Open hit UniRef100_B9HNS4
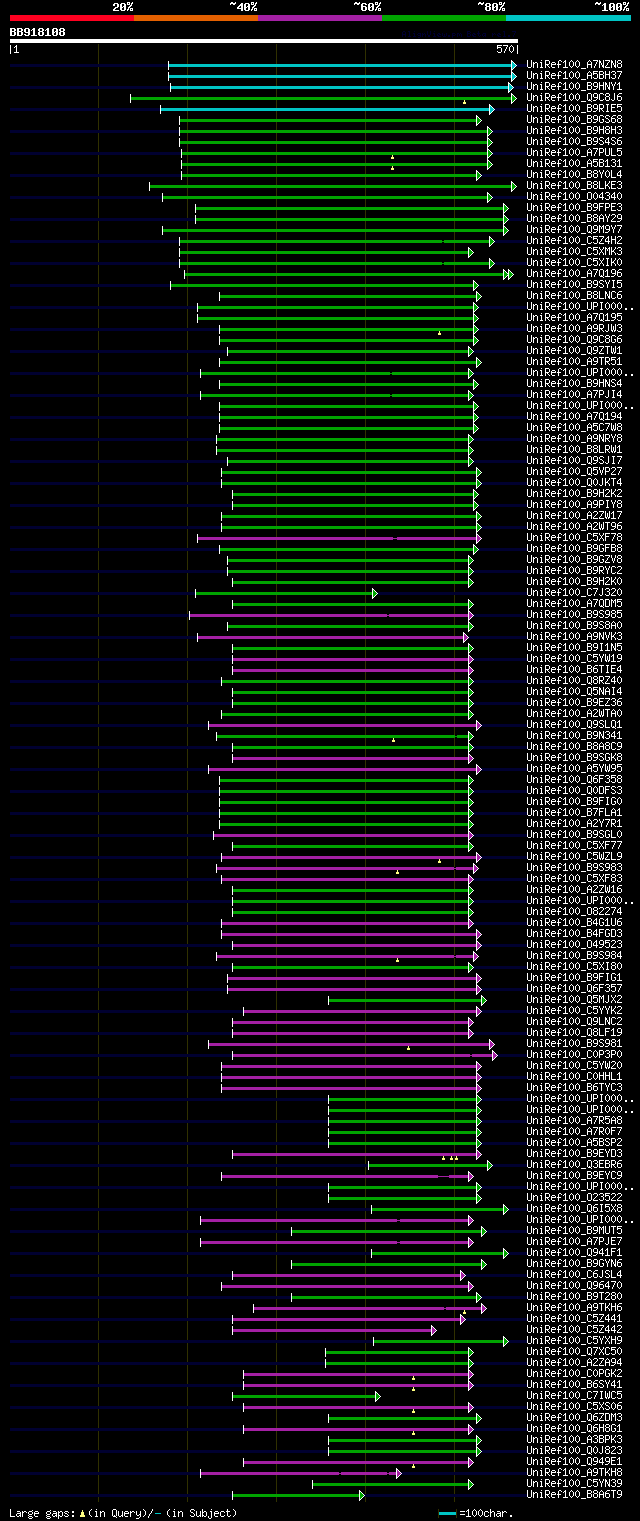The height and width of the screenshot is (1521, 640). [572, 383]
